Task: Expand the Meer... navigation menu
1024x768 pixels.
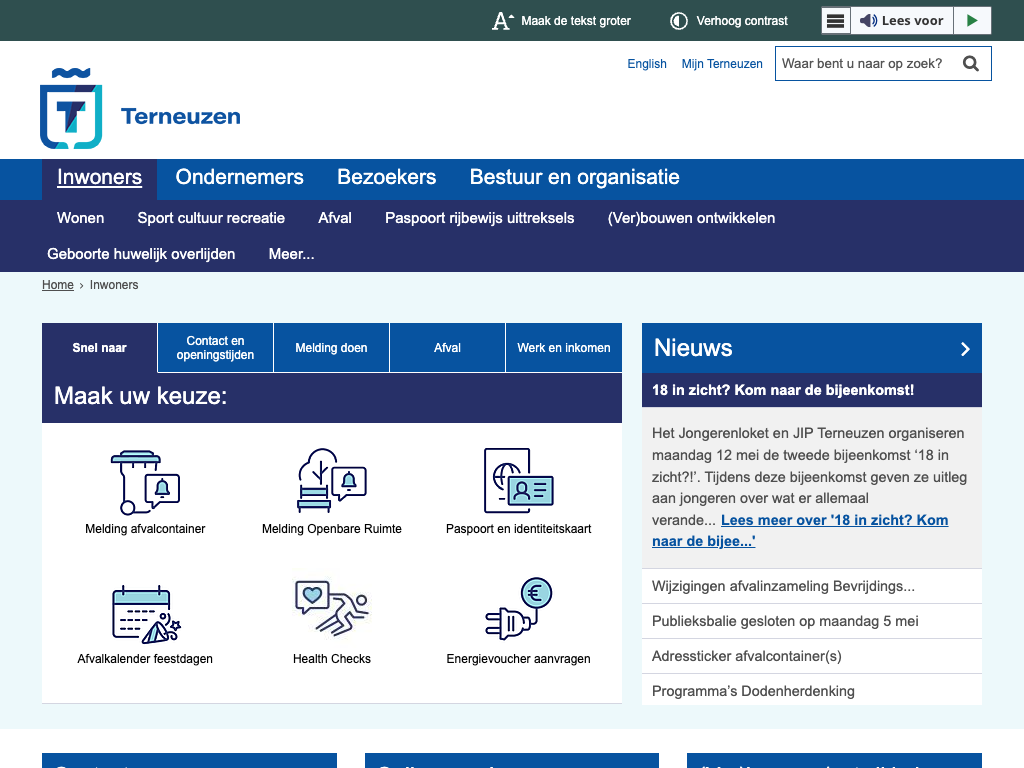Action: tap(291, 254)
